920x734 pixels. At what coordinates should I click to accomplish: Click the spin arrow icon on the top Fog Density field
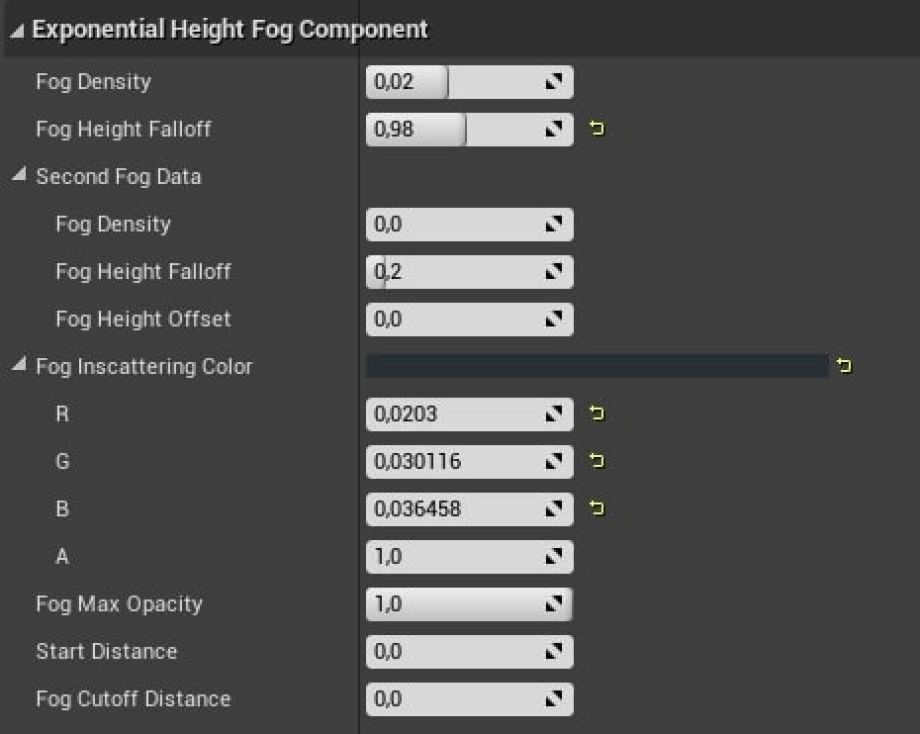(x=553, y=82)
